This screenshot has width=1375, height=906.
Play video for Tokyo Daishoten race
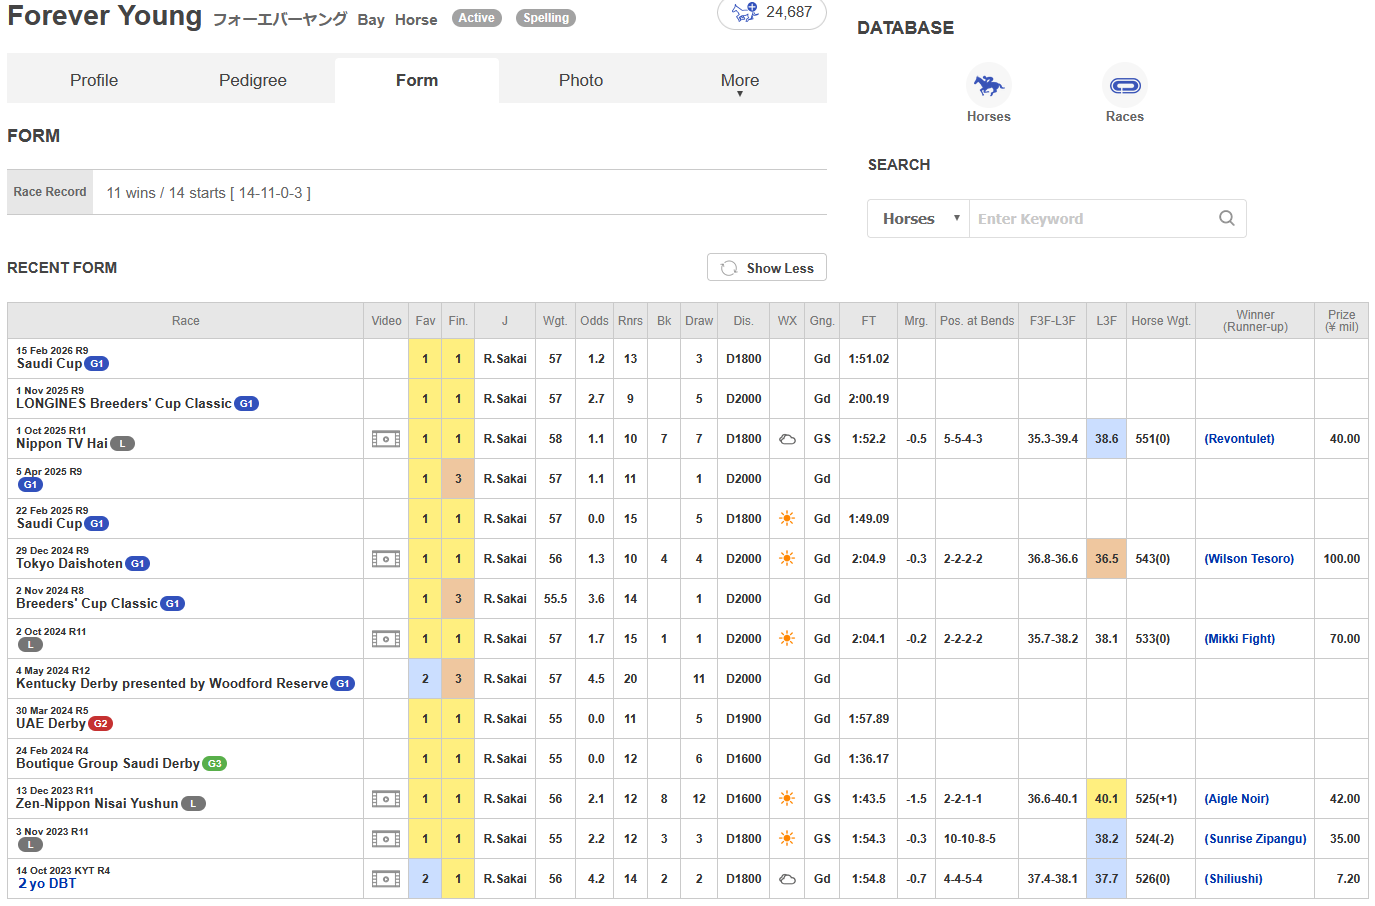click(386, 559)
